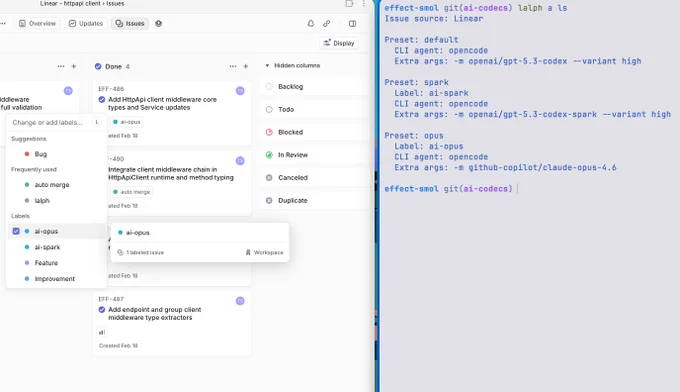Show the Blocked hidden column
The height and width of the screenshot is (392, 680).
tap(314, 132)
